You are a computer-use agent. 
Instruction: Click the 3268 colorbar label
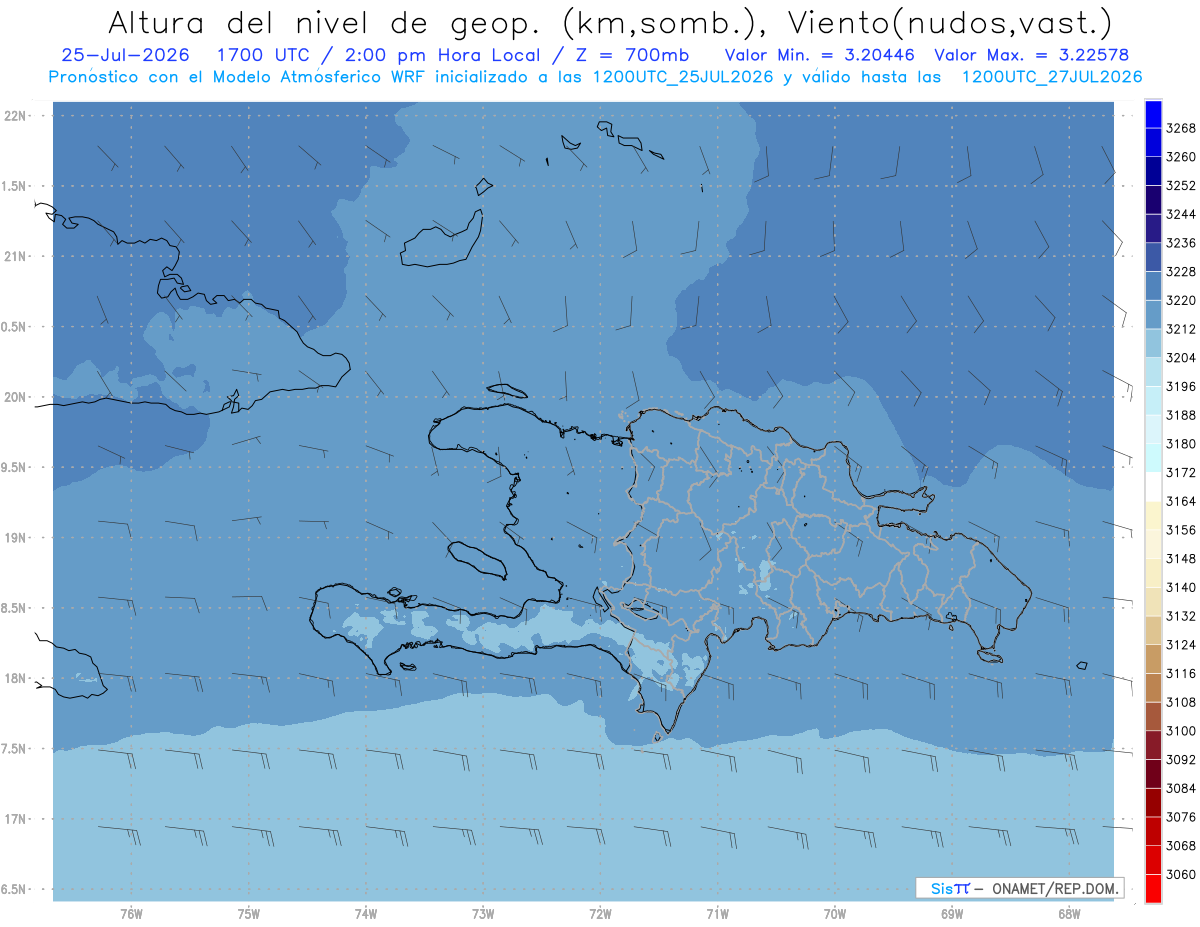click(x=1180, y=128)
